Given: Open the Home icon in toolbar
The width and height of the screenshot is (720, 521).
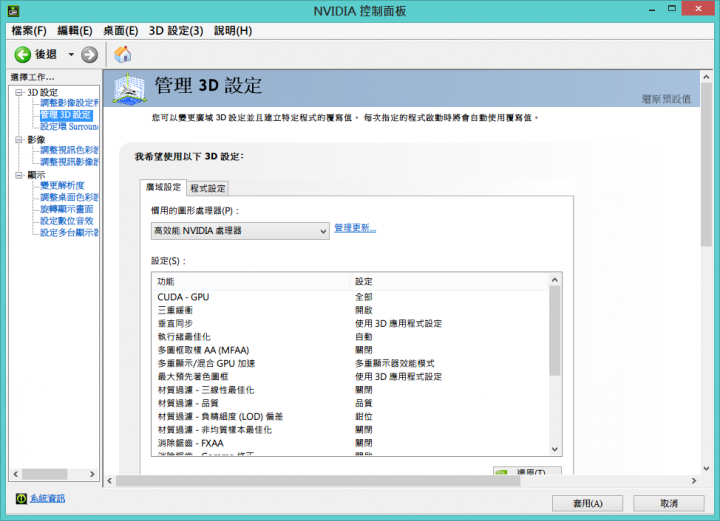Looking at the screenshot, I should click(x=123, y=55).
